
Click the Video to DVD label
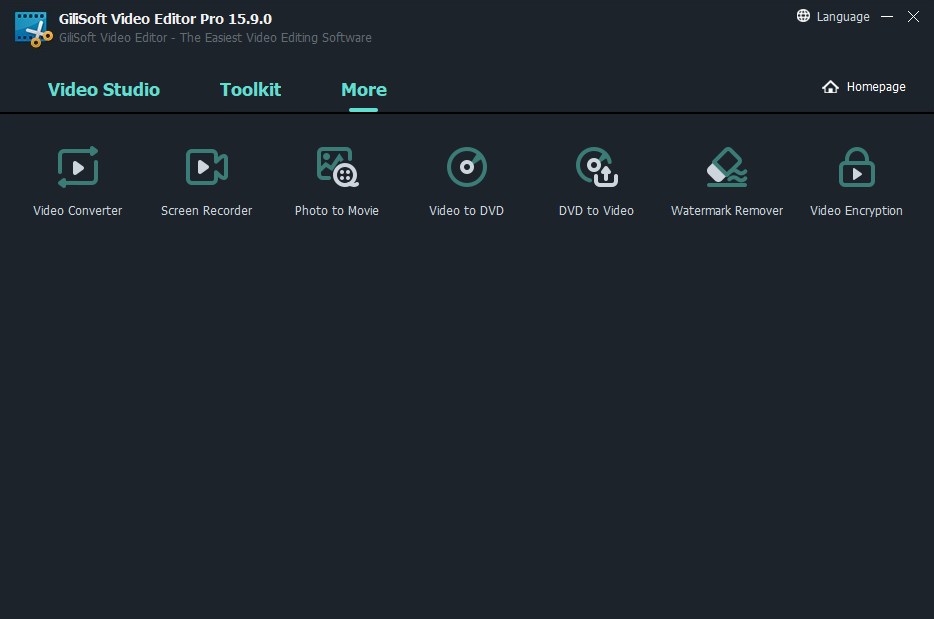point(466,210)
